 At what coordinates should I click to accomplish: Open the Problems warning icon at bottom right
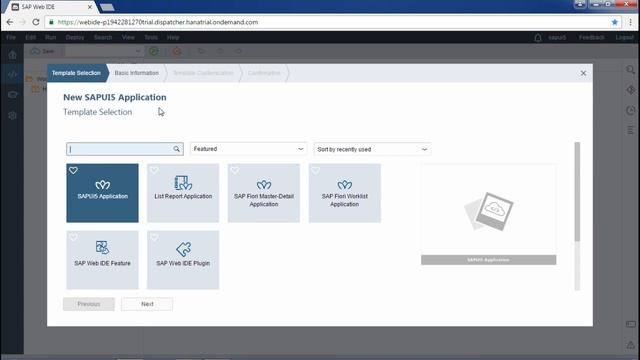tap(631, 345)
